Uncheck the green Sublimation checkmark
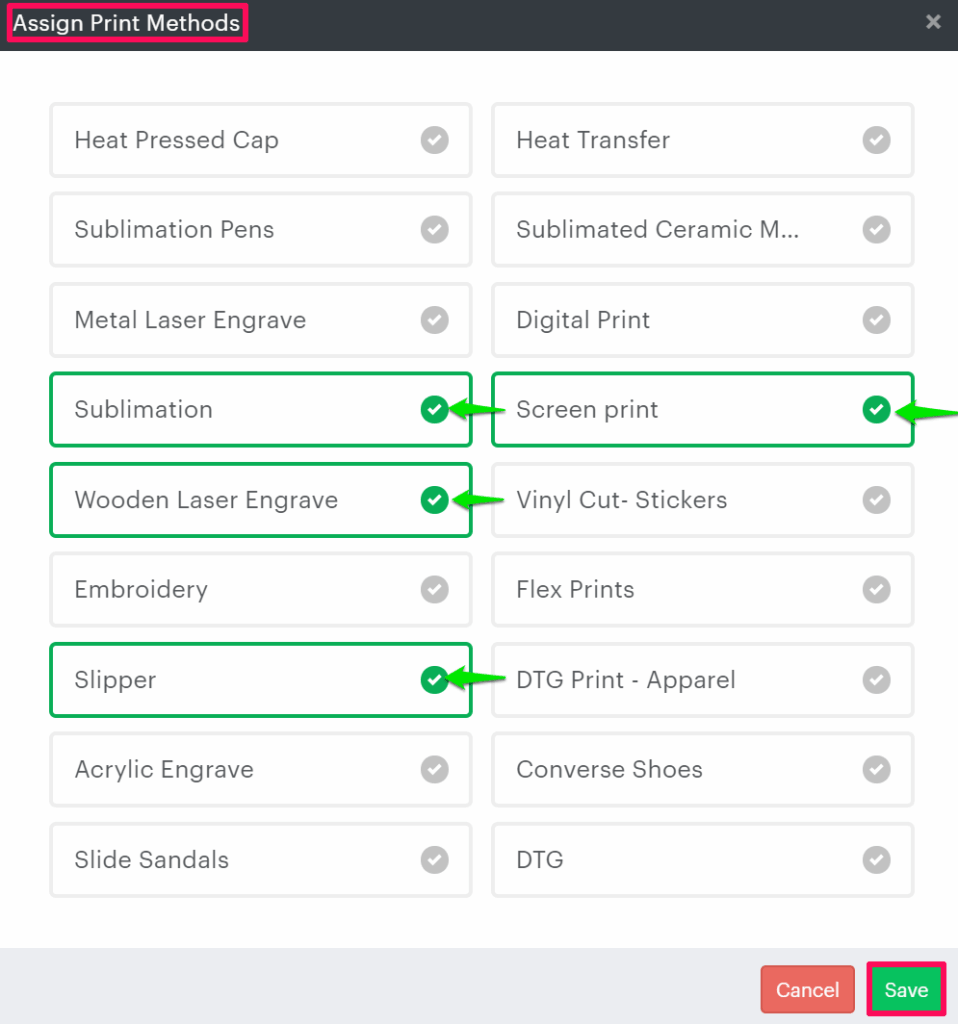The image size is (958, 1024). pyautogui.click(x=434, y=410)
